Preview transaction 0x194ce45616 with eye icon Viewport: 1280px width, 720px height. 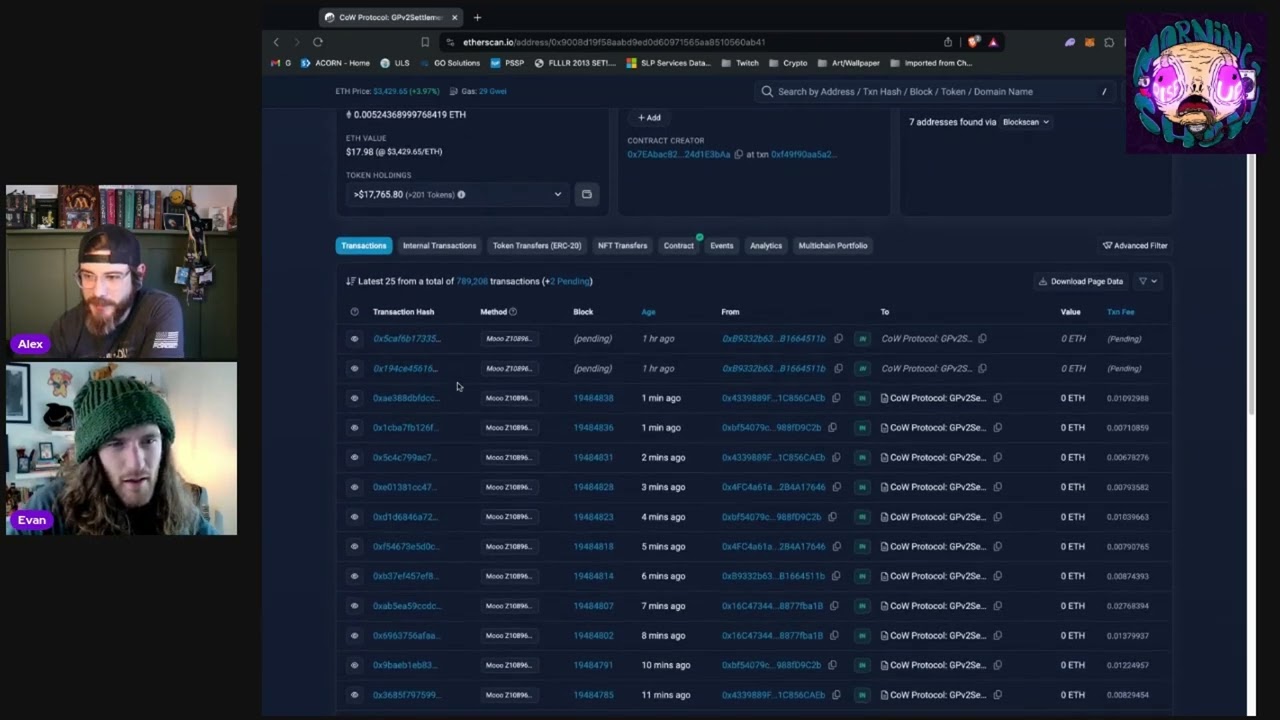tap(354, 368)
